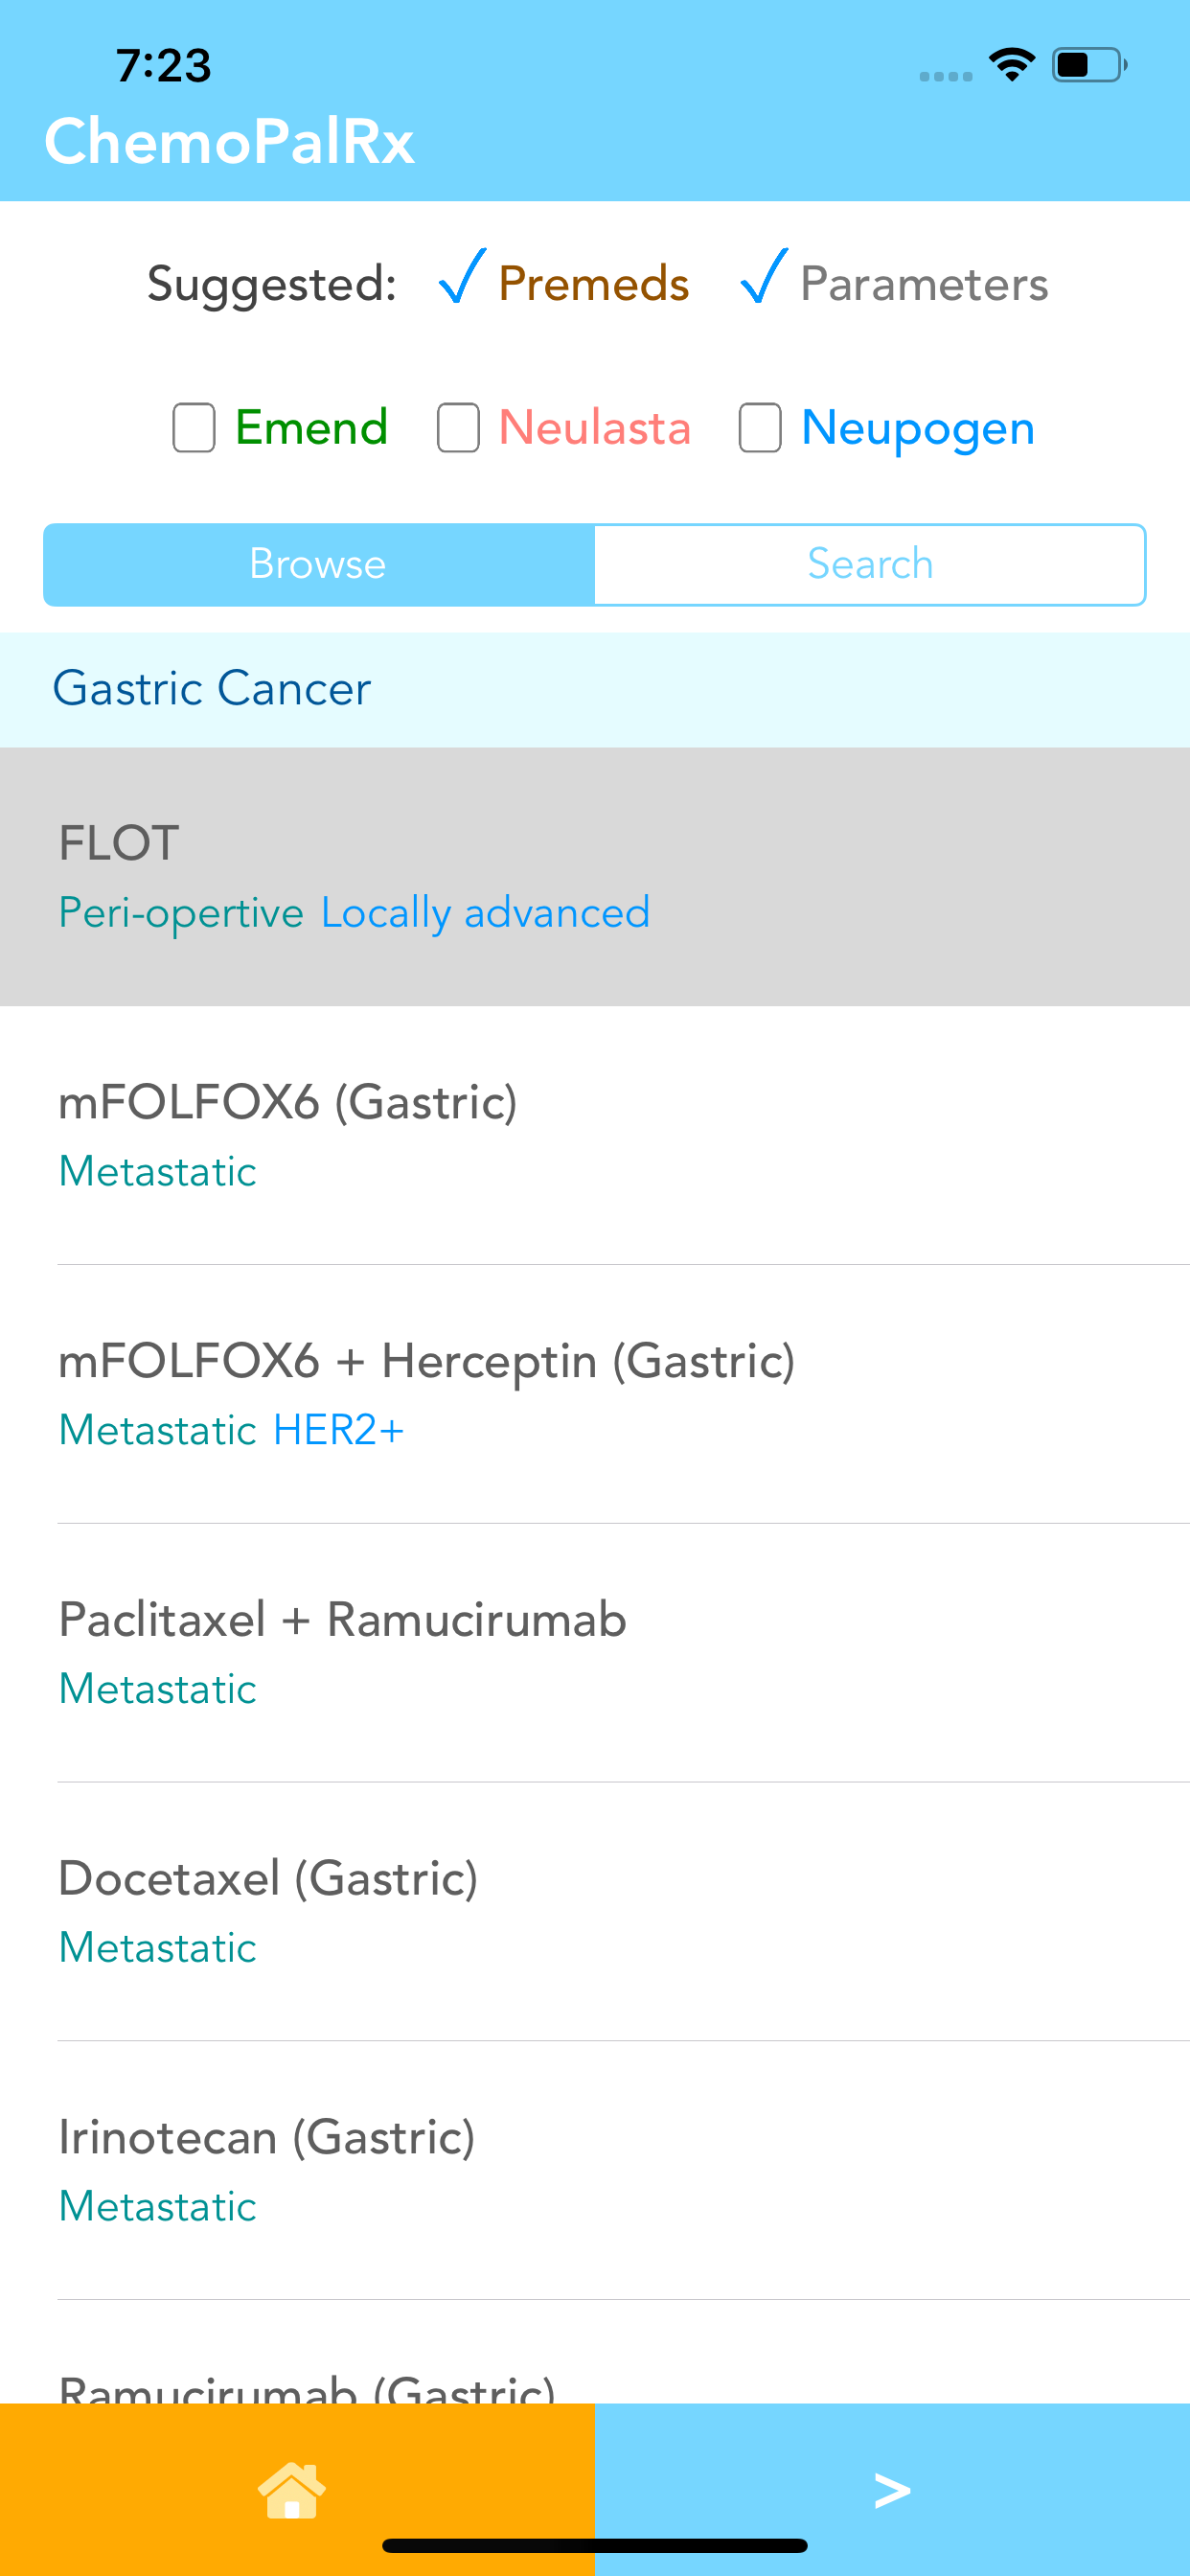Choose mFOLFOX6 + Herceptin (Gastric)
This screenshot has height=2576, width=1190.
(595, 1394)
